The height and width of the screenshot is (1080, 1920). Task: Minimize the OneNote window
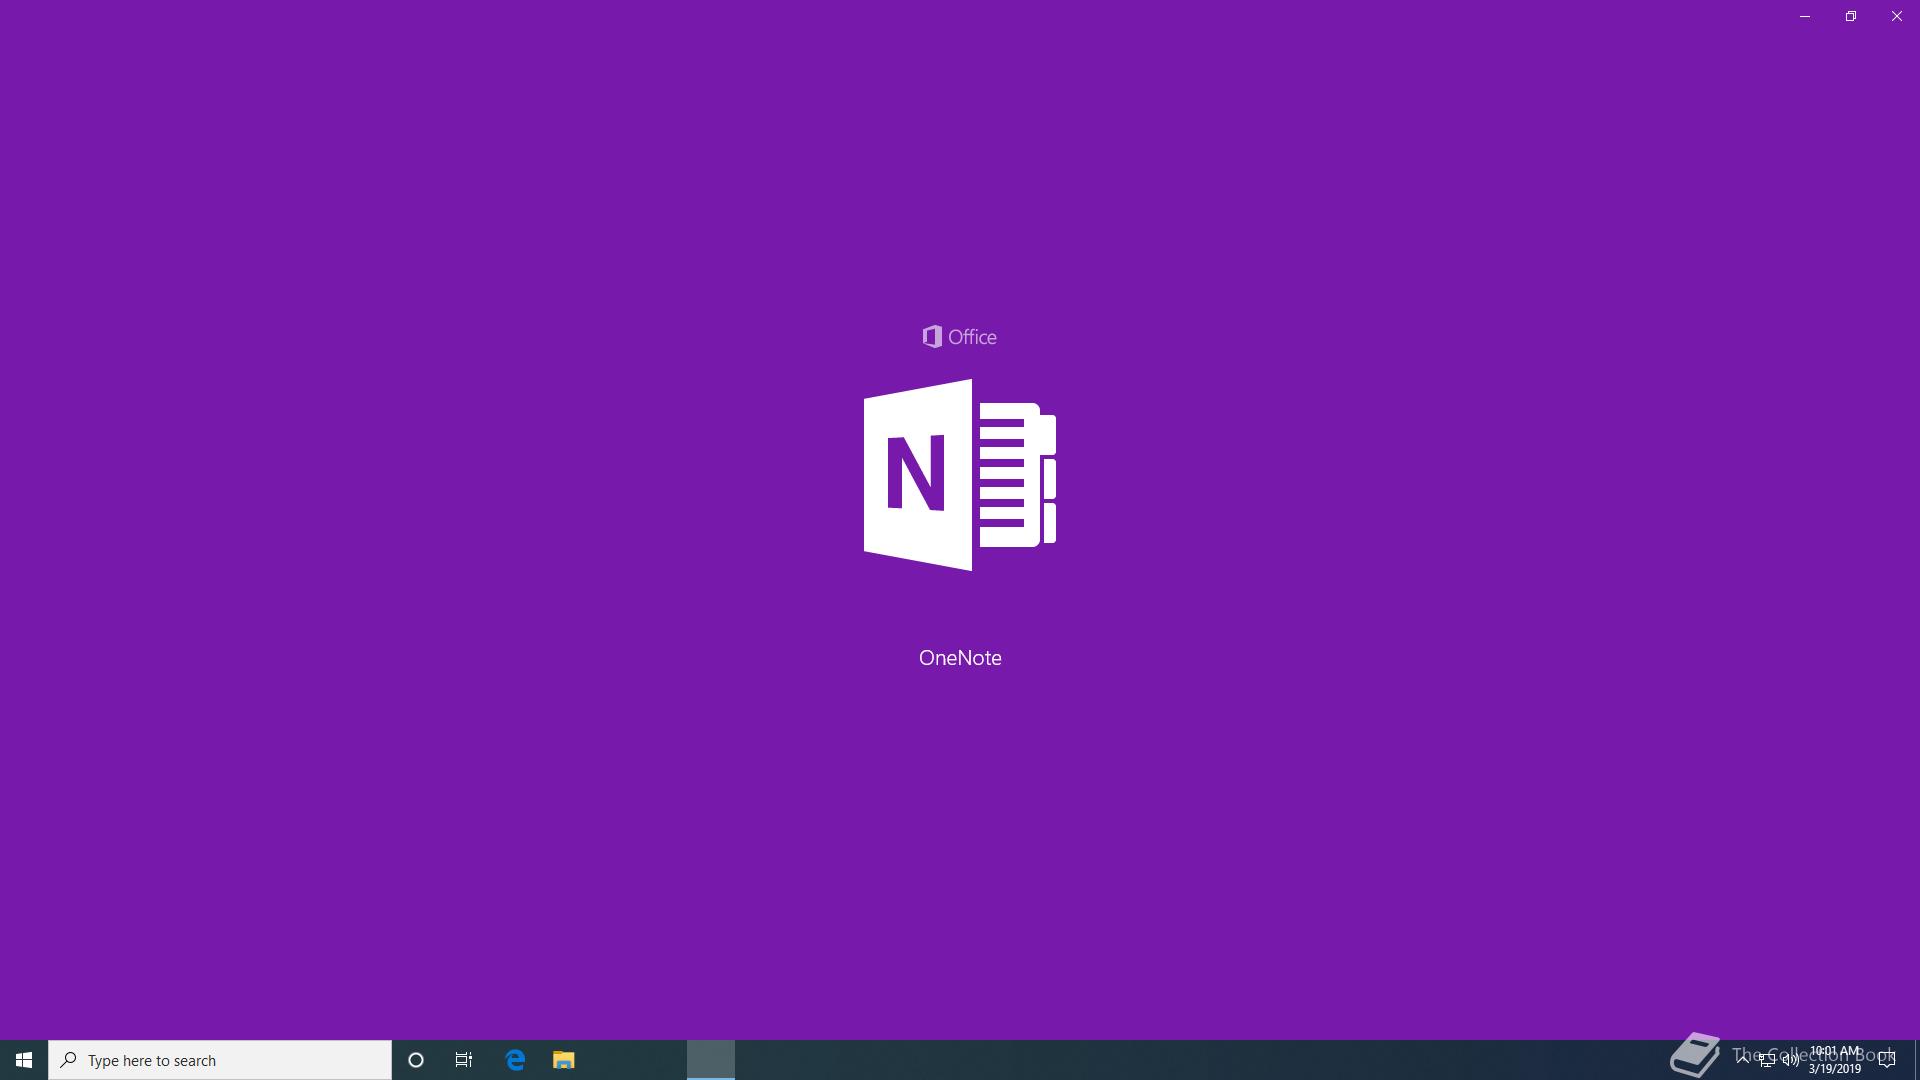1805,16
